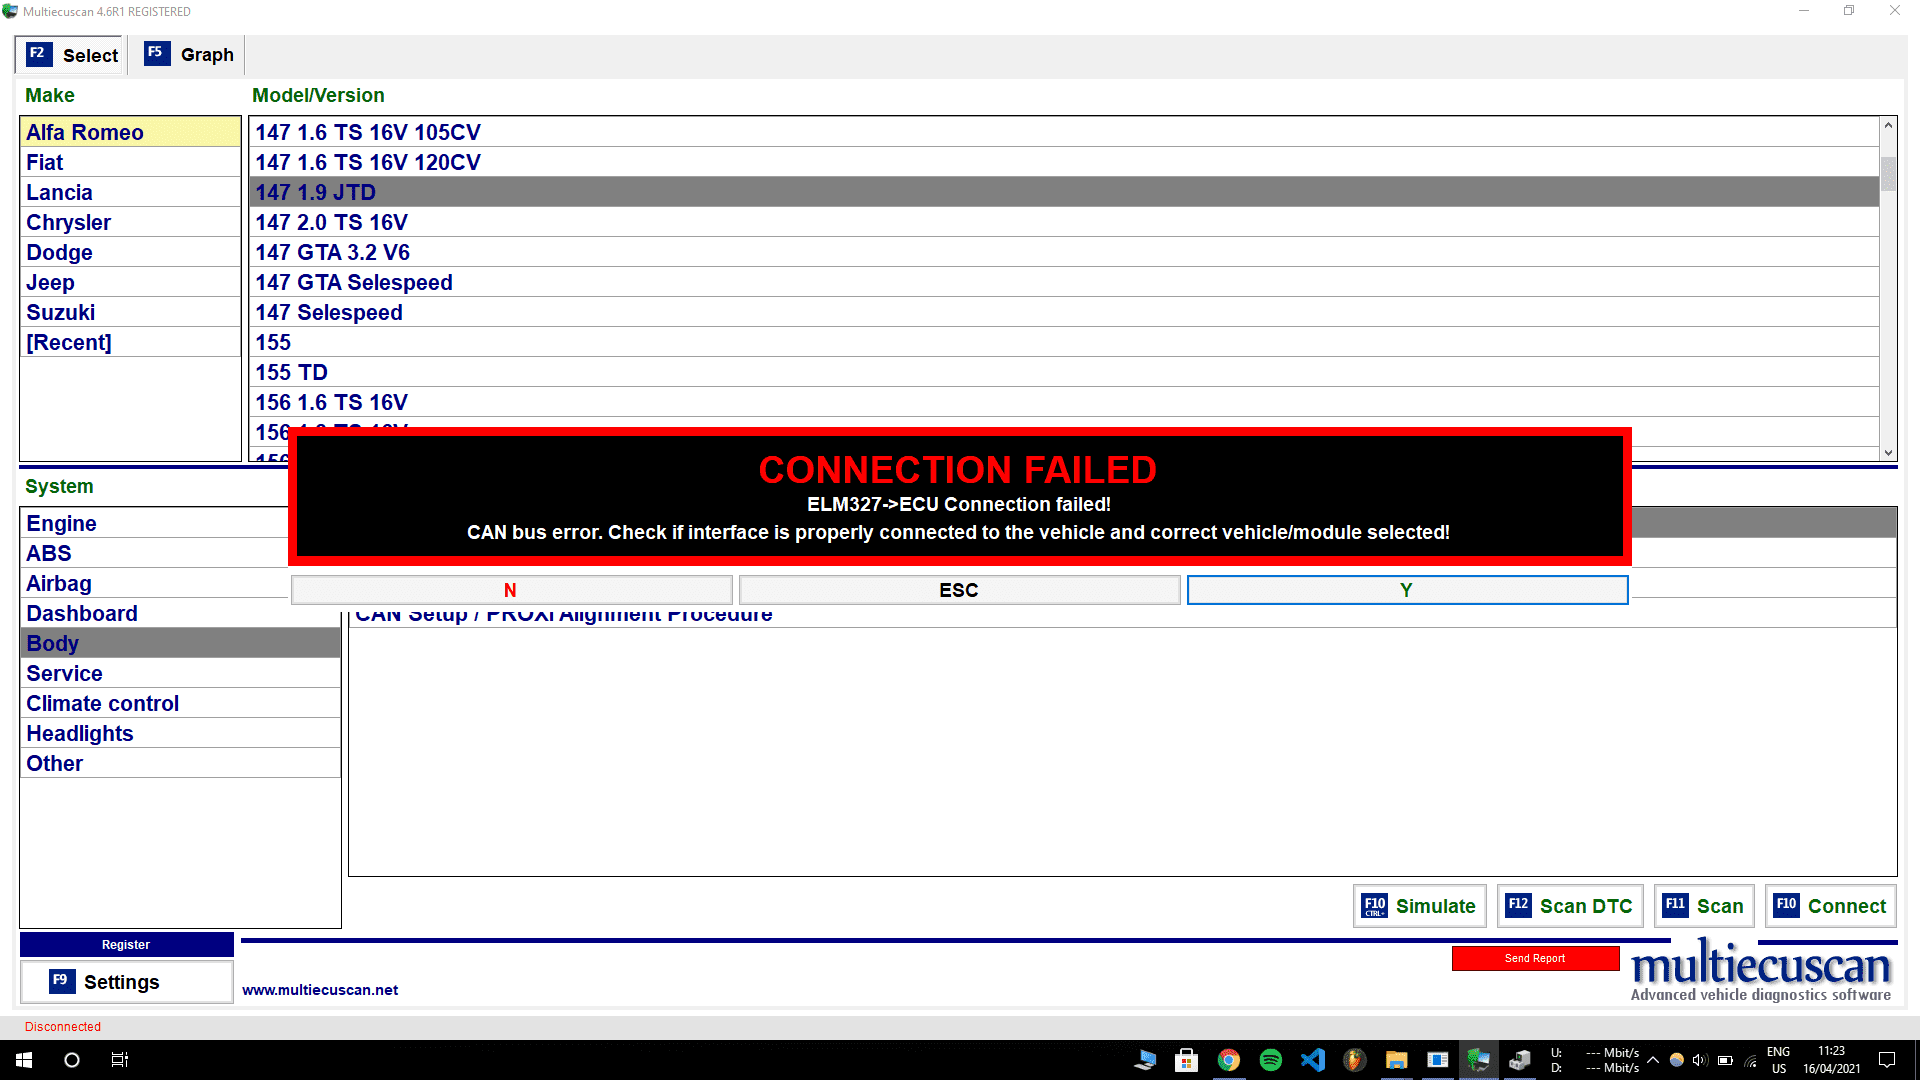The image size is (1920, 1080).
Task: Open Microsoft Store from the taskbar
Action: 1187,1060
